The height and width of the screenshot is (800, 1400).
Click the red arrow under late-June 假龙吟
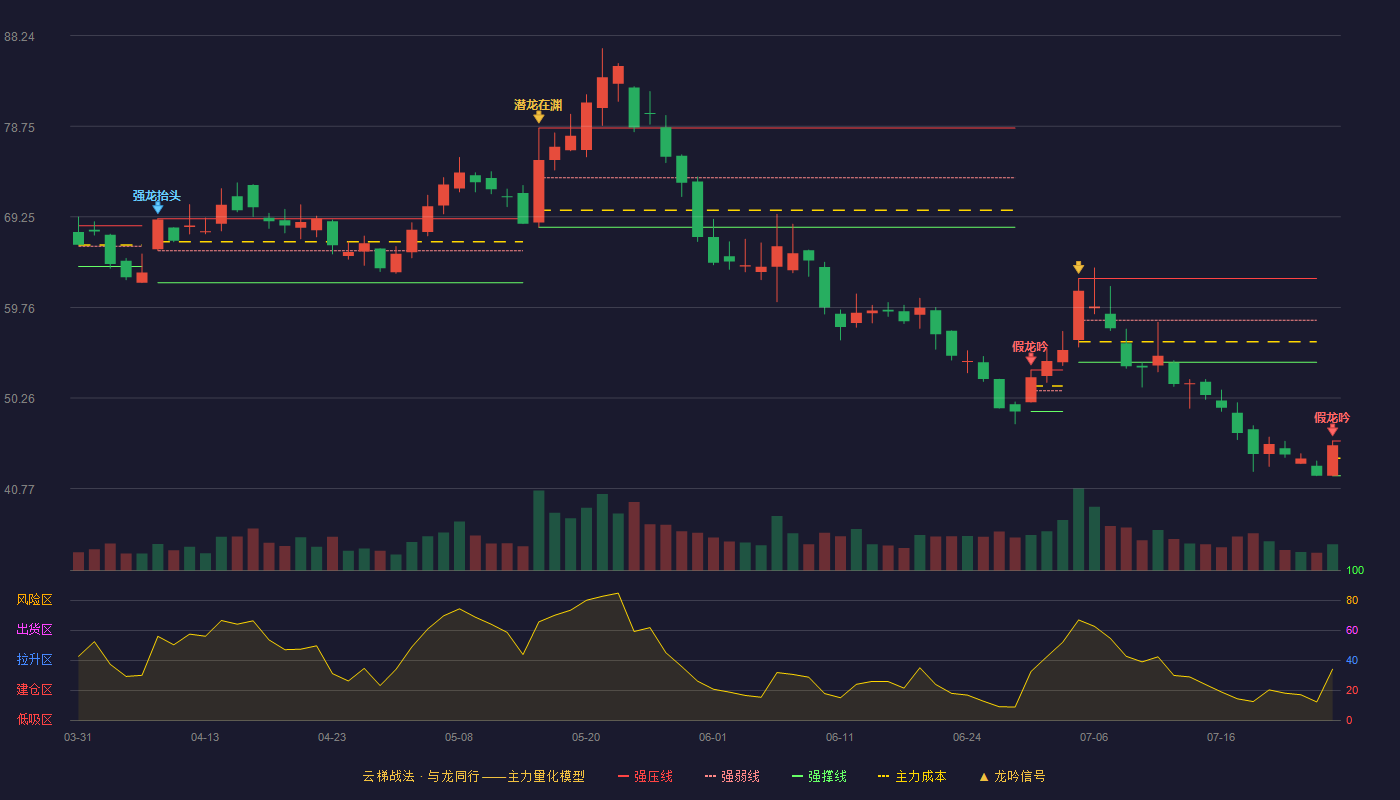click(1031, 359)
